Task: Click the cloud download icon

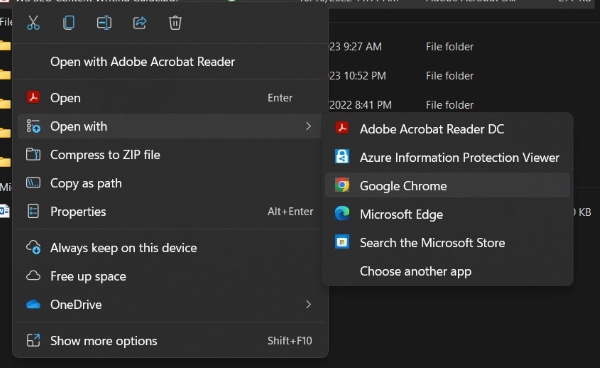Action: click(x=33, y=247)
